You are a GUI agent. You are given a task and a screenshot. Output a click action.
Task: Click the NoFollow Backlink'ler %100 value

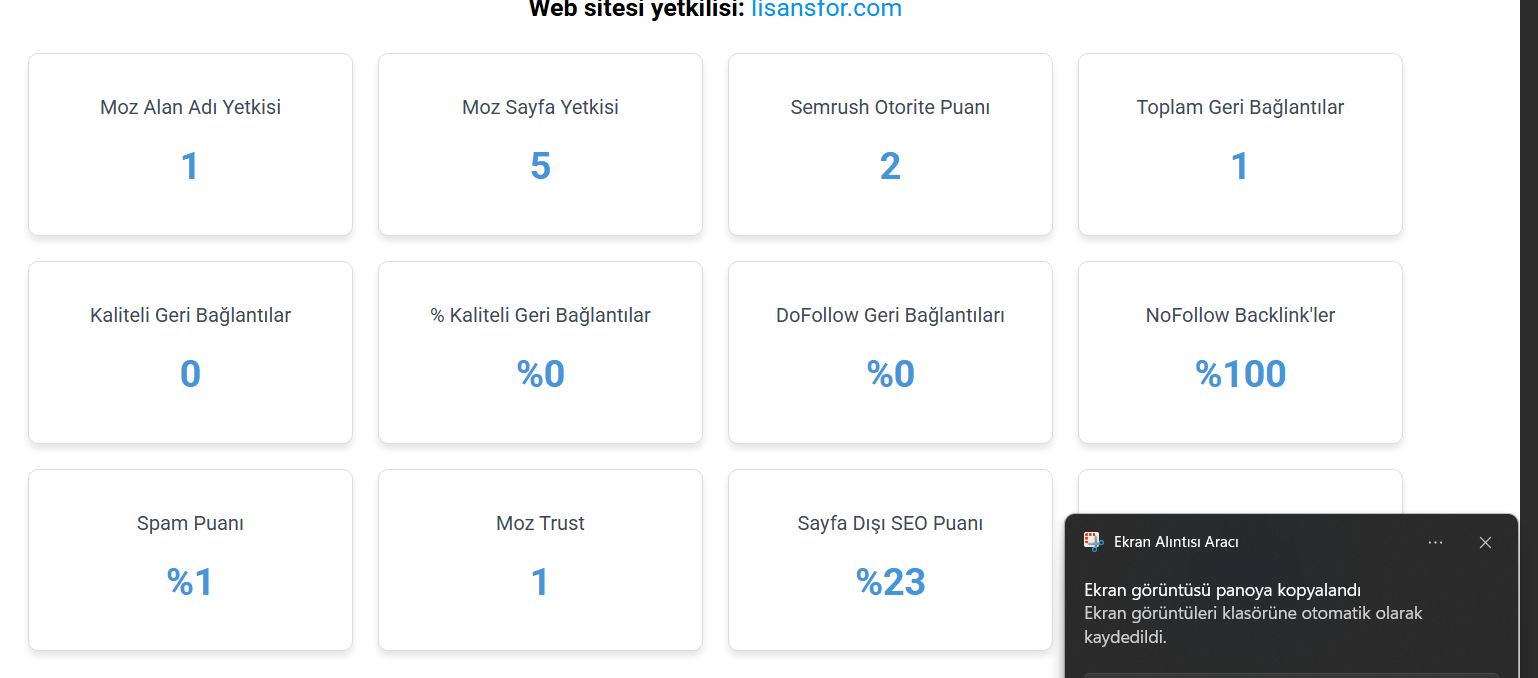pyautogui.click(x=1240, y=374)
